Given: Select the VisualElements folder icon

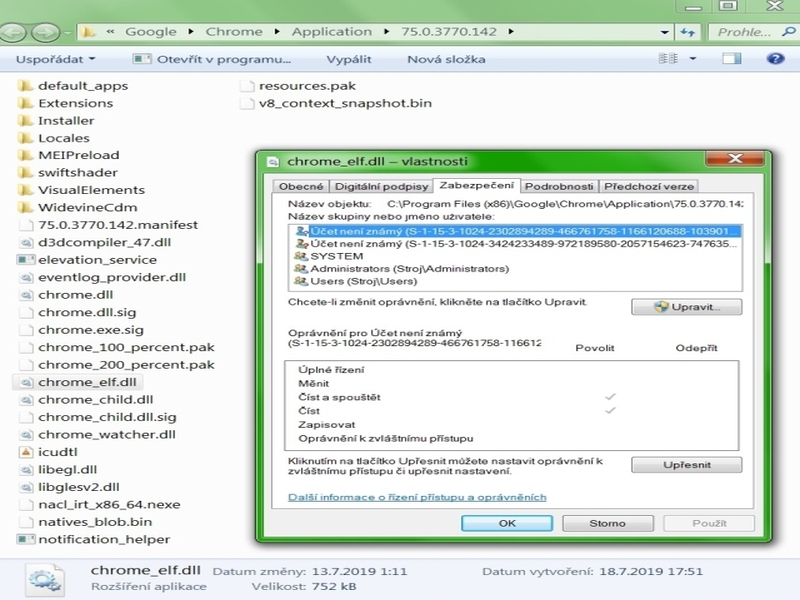Looking at the screenshot, I should 25,190.
